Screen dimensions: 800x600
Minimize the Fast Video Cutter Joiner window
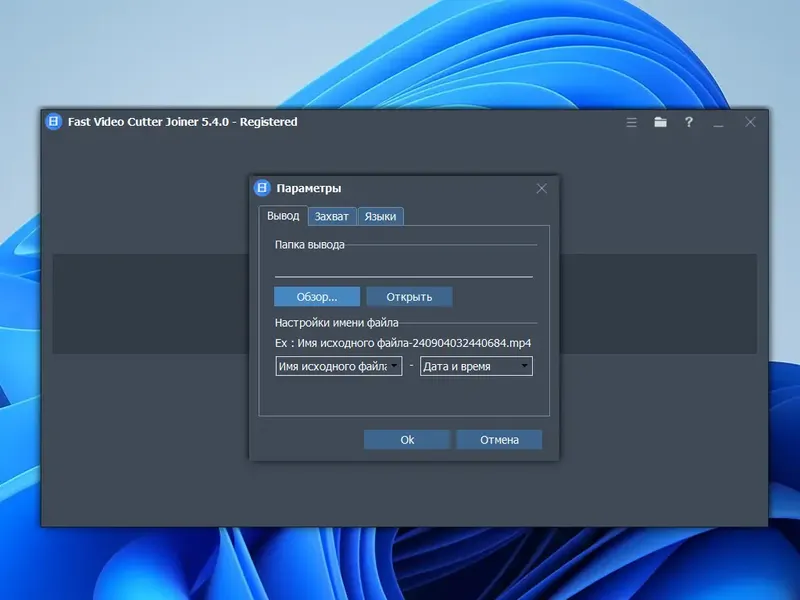coord(717,122)
